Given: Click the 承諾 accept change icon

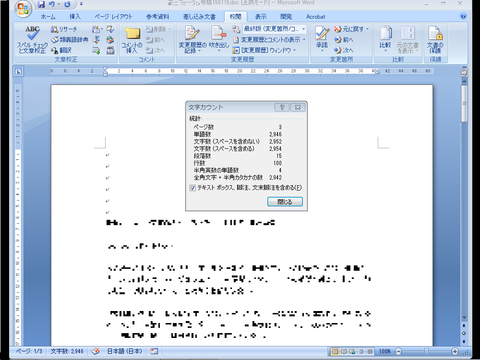Looking at the screenshot, I should click(322, 33).
